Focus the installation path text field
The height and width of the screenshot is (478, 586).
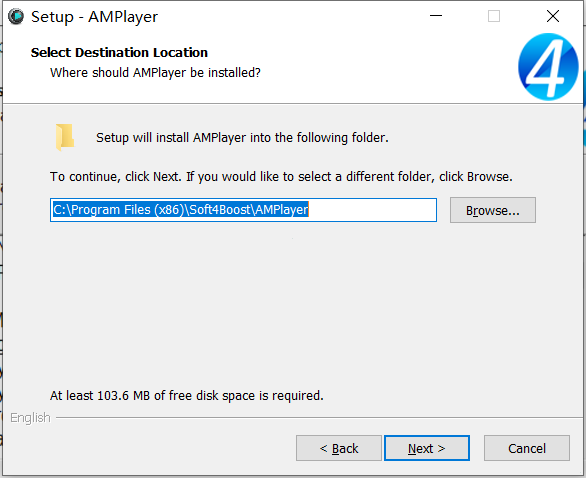coord(243,210)
